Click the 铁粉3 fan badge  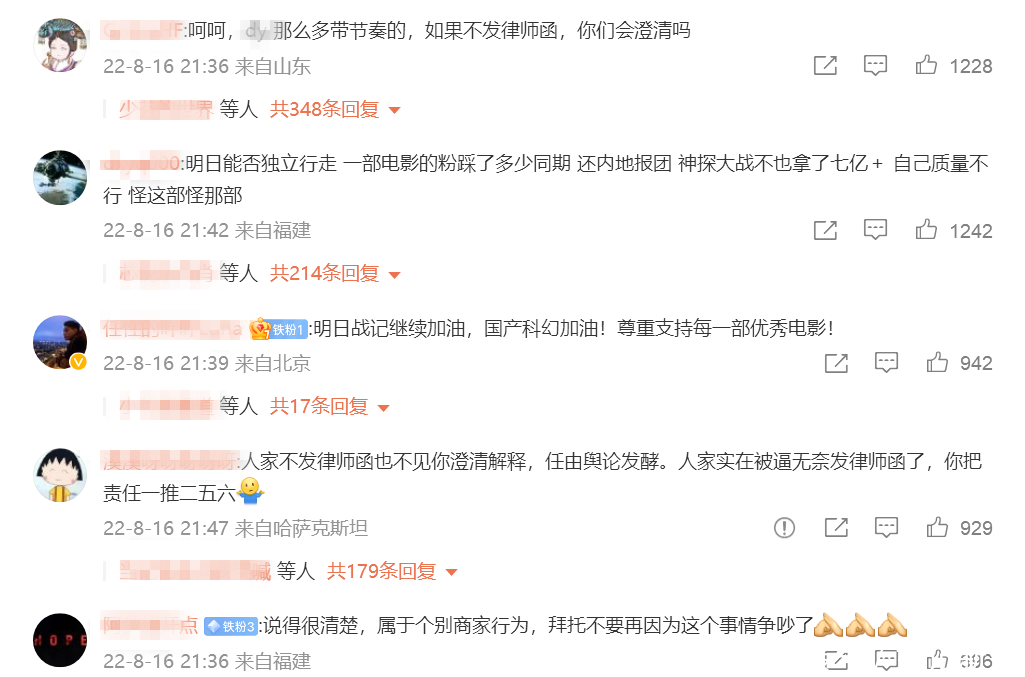point(231,626)
